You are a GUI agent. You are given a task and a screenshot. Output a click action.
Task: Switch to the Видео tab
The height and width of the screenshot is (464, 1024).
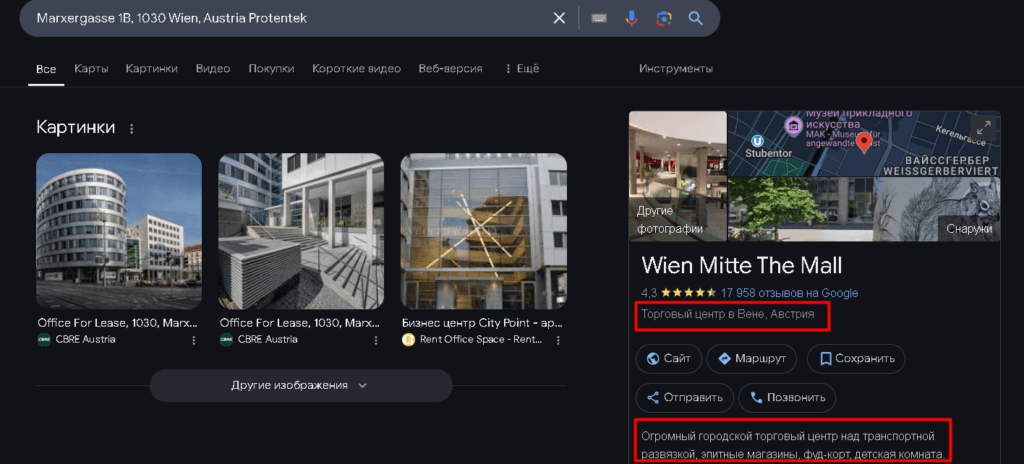tap(213, 69)
